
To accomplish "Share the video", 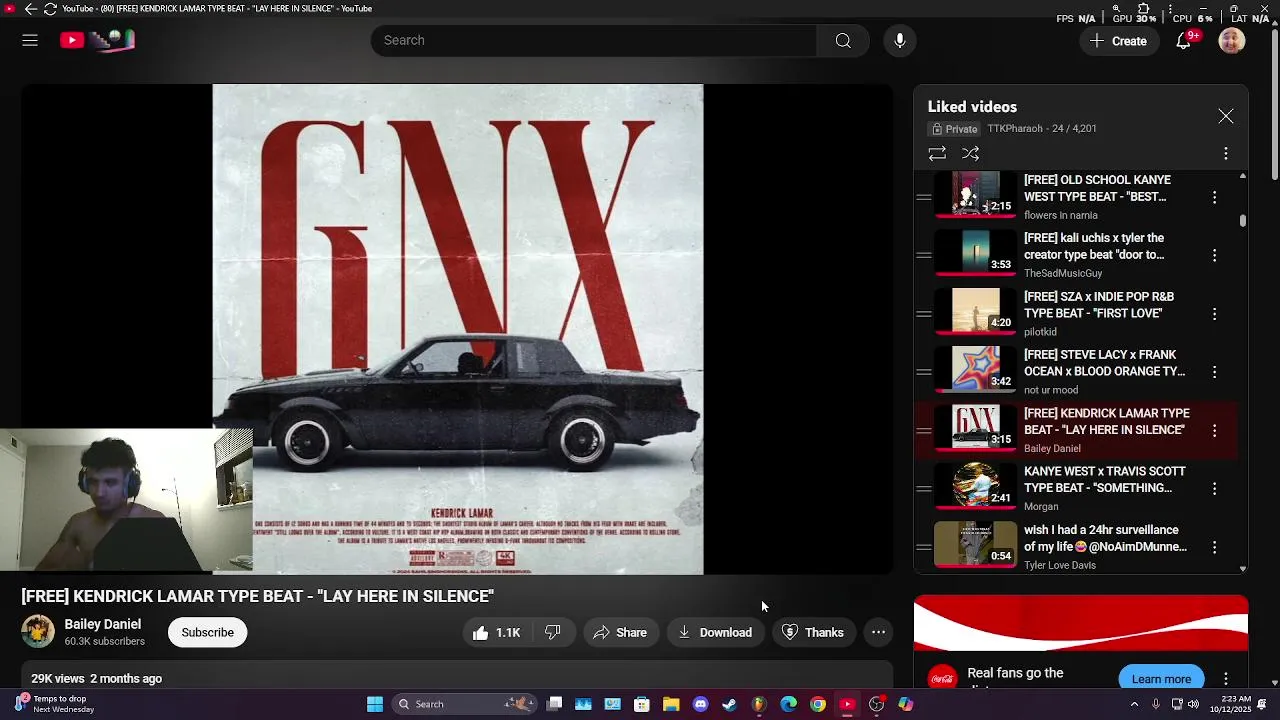I will click(x=620, y=633).
